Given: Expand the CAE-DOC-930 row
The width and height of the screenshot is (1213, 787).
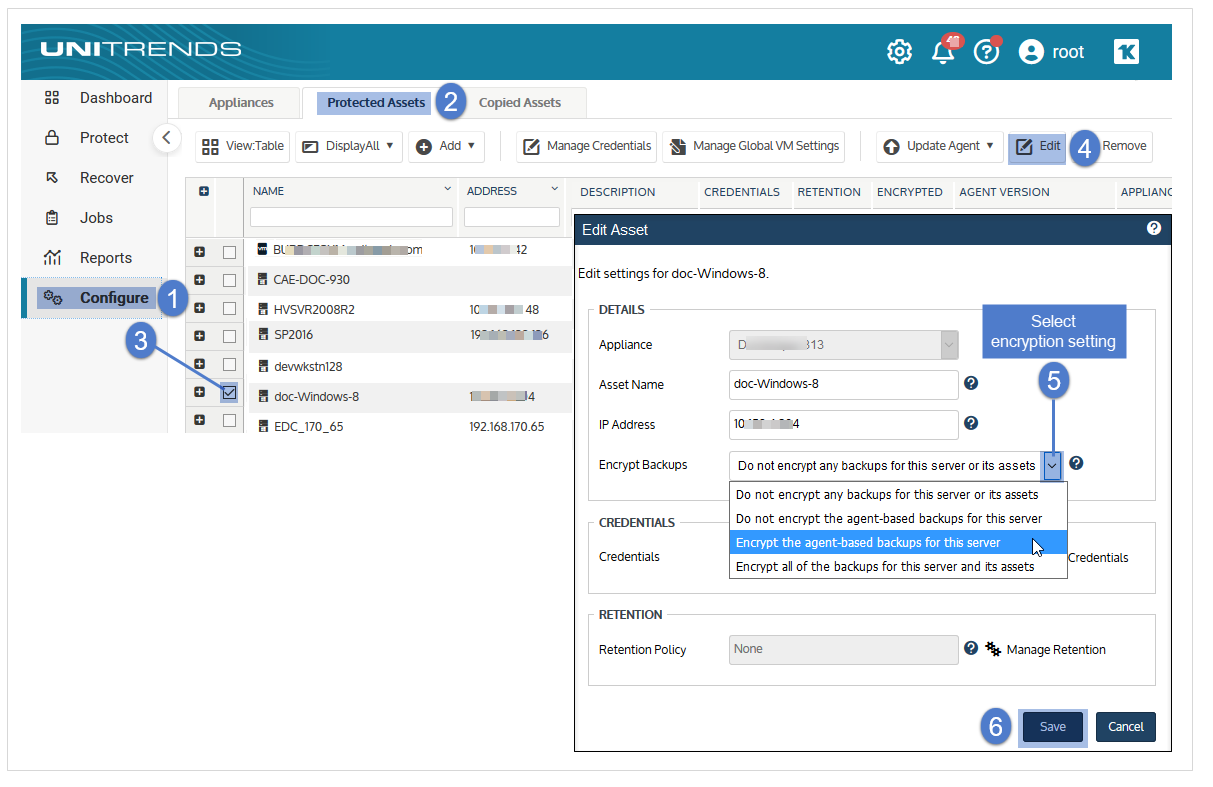Looking at the screenshot, I should [x=199, y=280].
